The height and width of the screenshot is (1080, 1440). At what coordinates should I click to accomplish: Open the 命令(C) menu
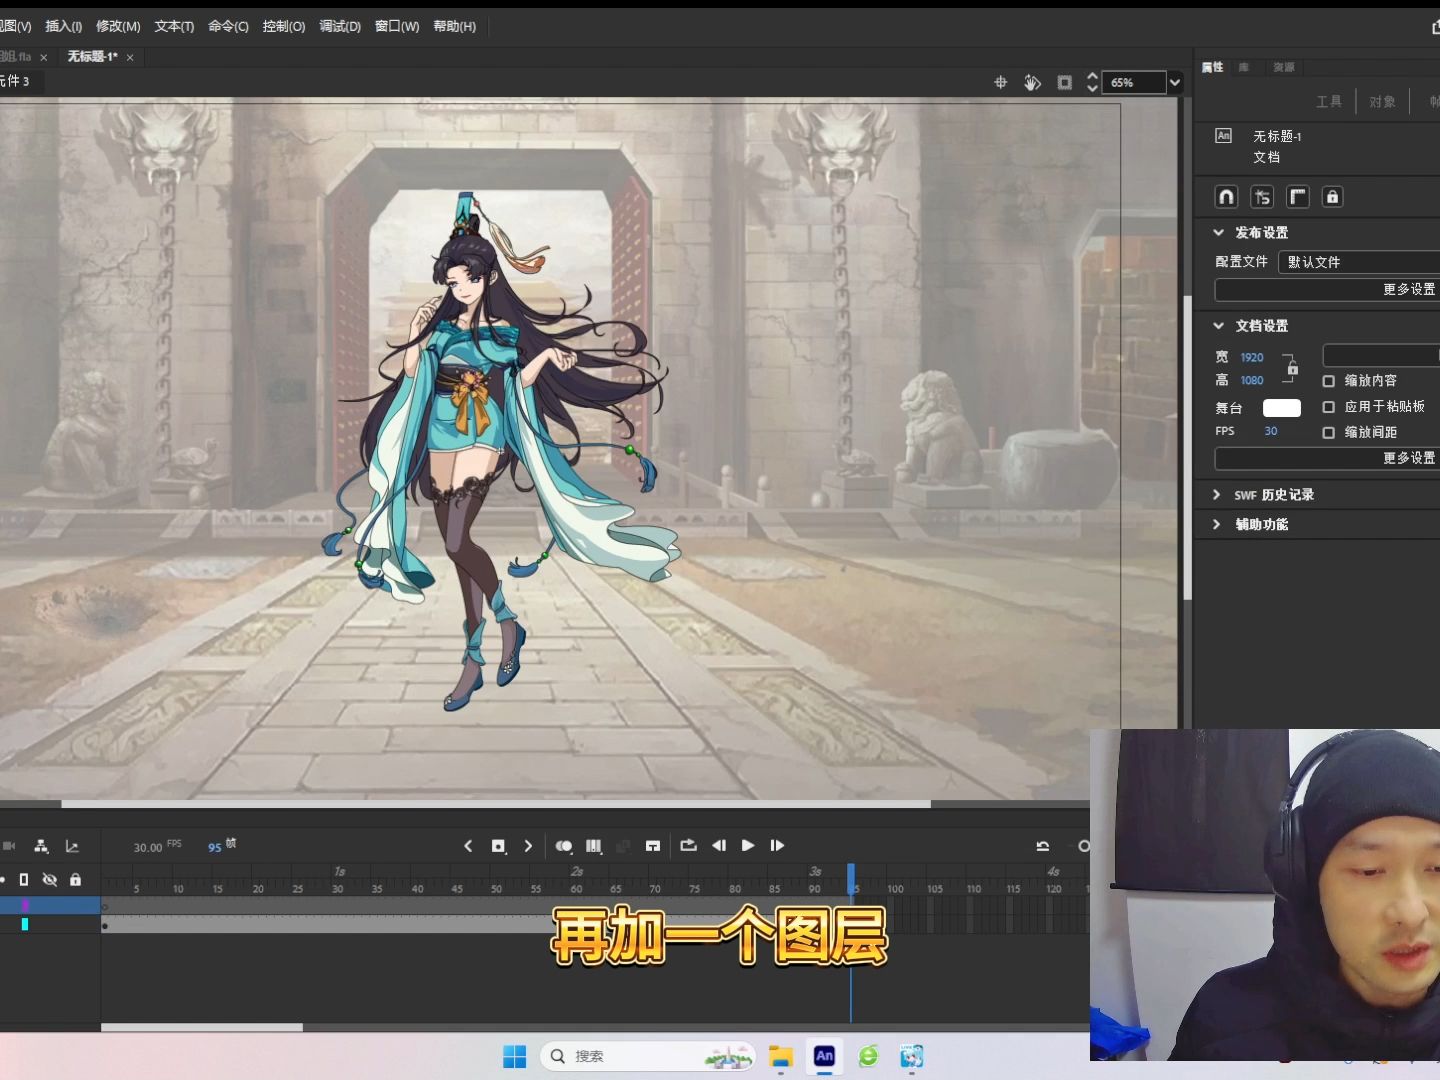228,26
